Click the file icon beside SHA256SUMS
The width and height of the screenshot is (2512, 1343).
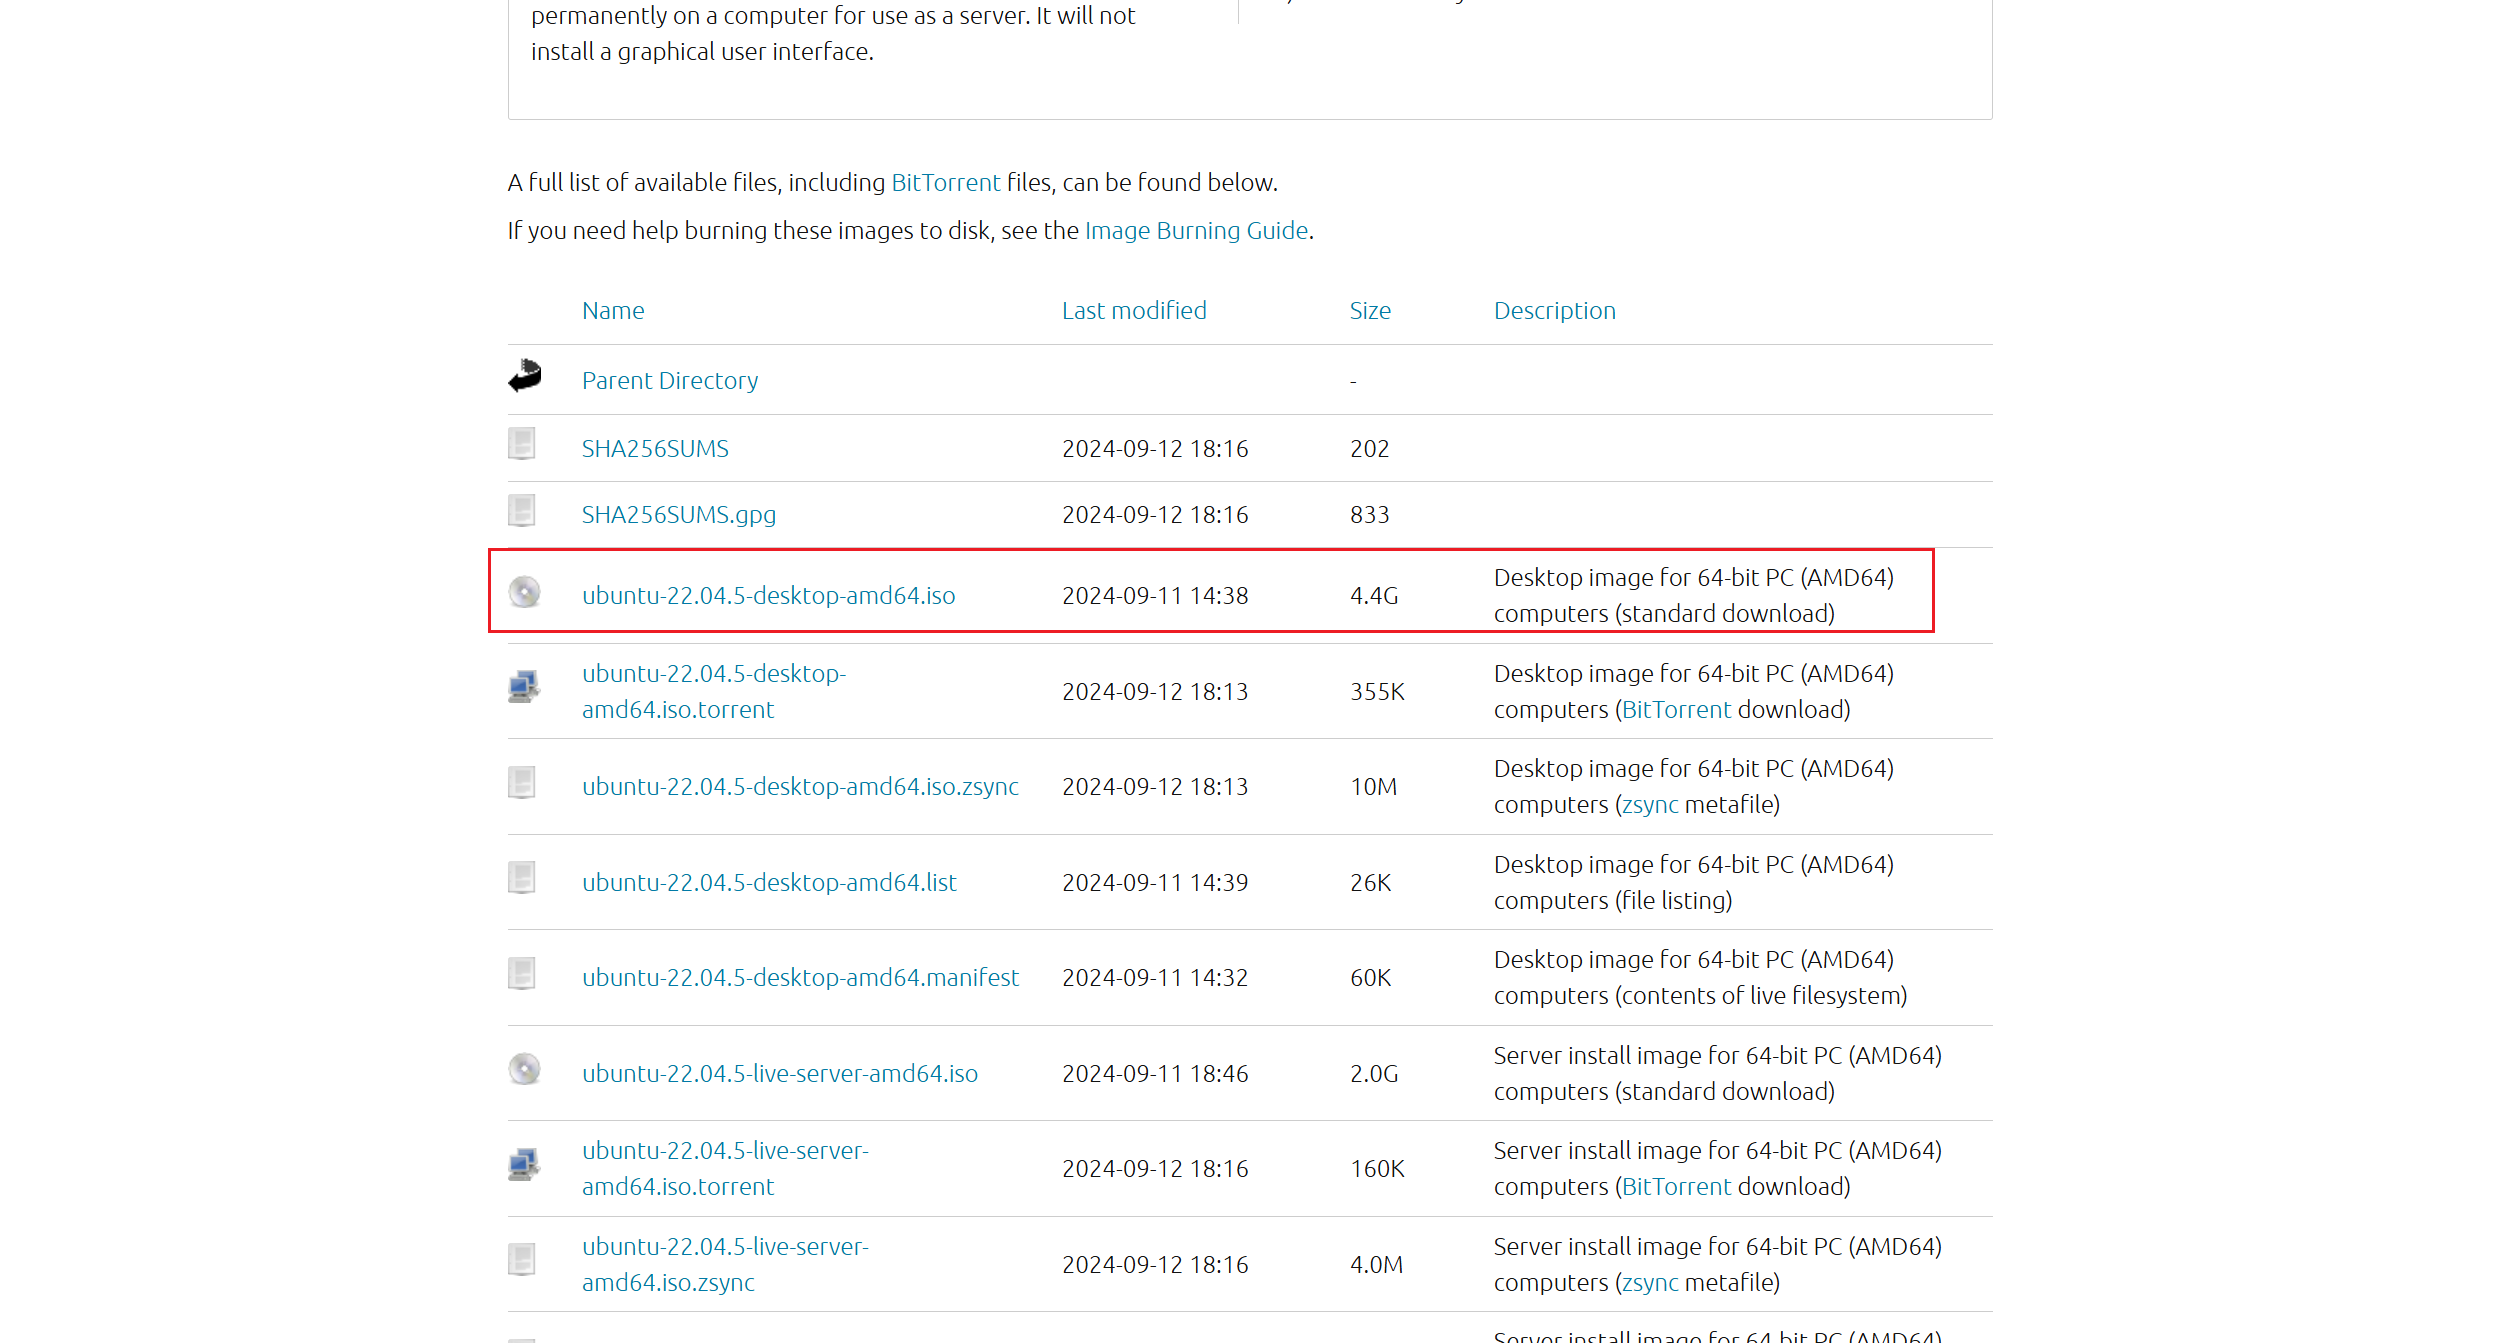point(522,444)
